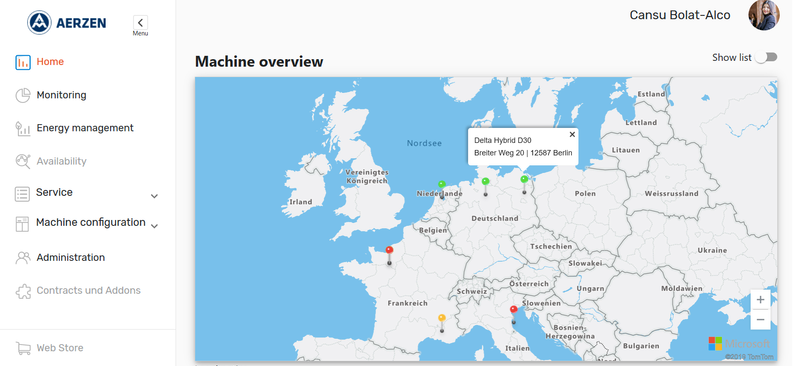Click the Lettland label on the map

[641, 122]
